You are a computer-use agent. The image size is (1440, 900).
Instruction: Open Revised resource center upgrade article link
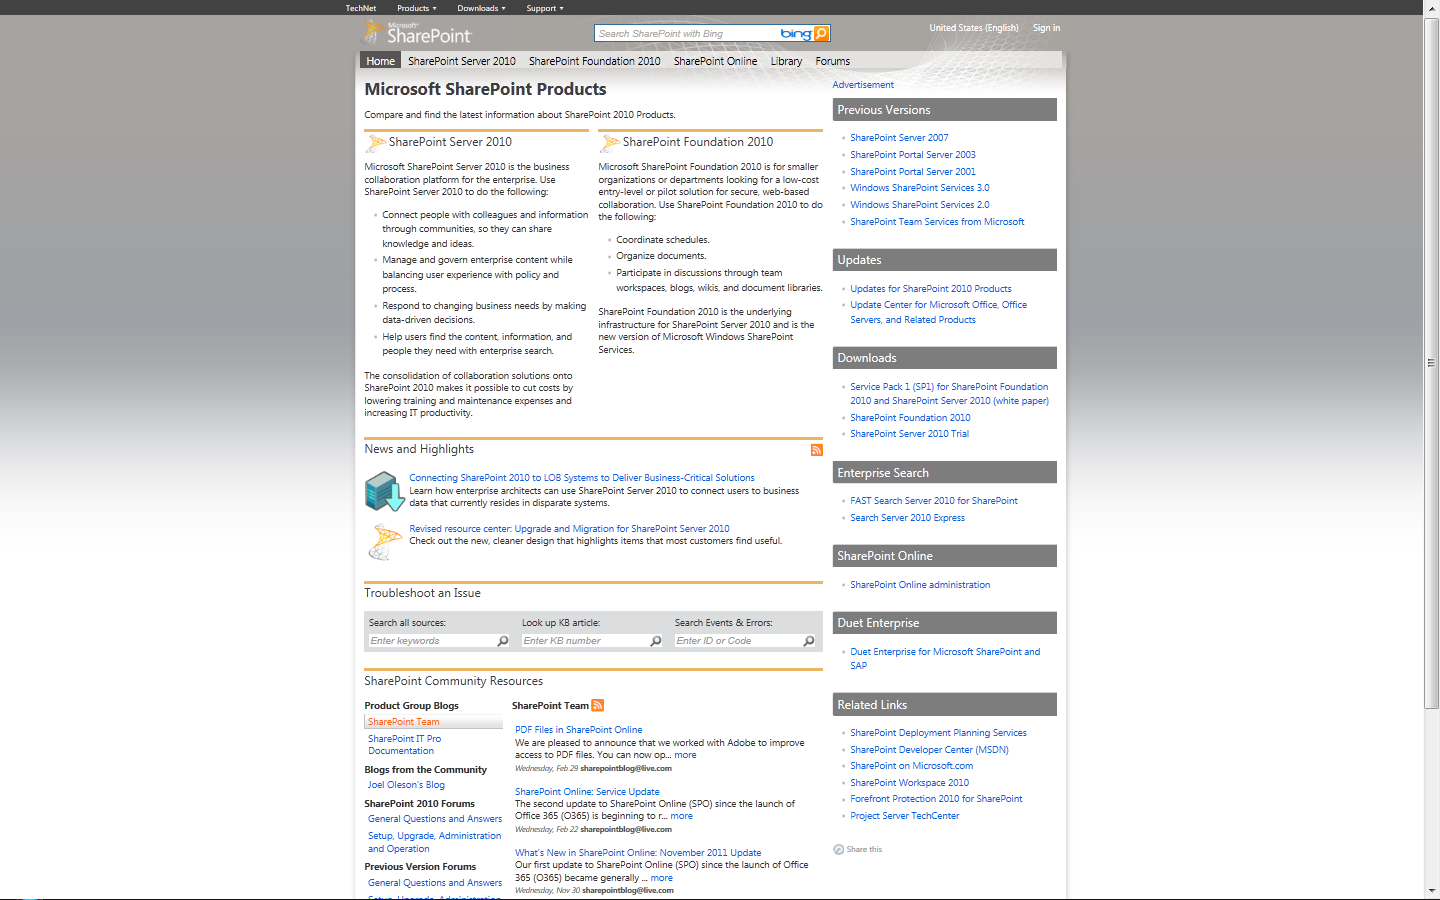pyautogui.click(x=569, y=529)
